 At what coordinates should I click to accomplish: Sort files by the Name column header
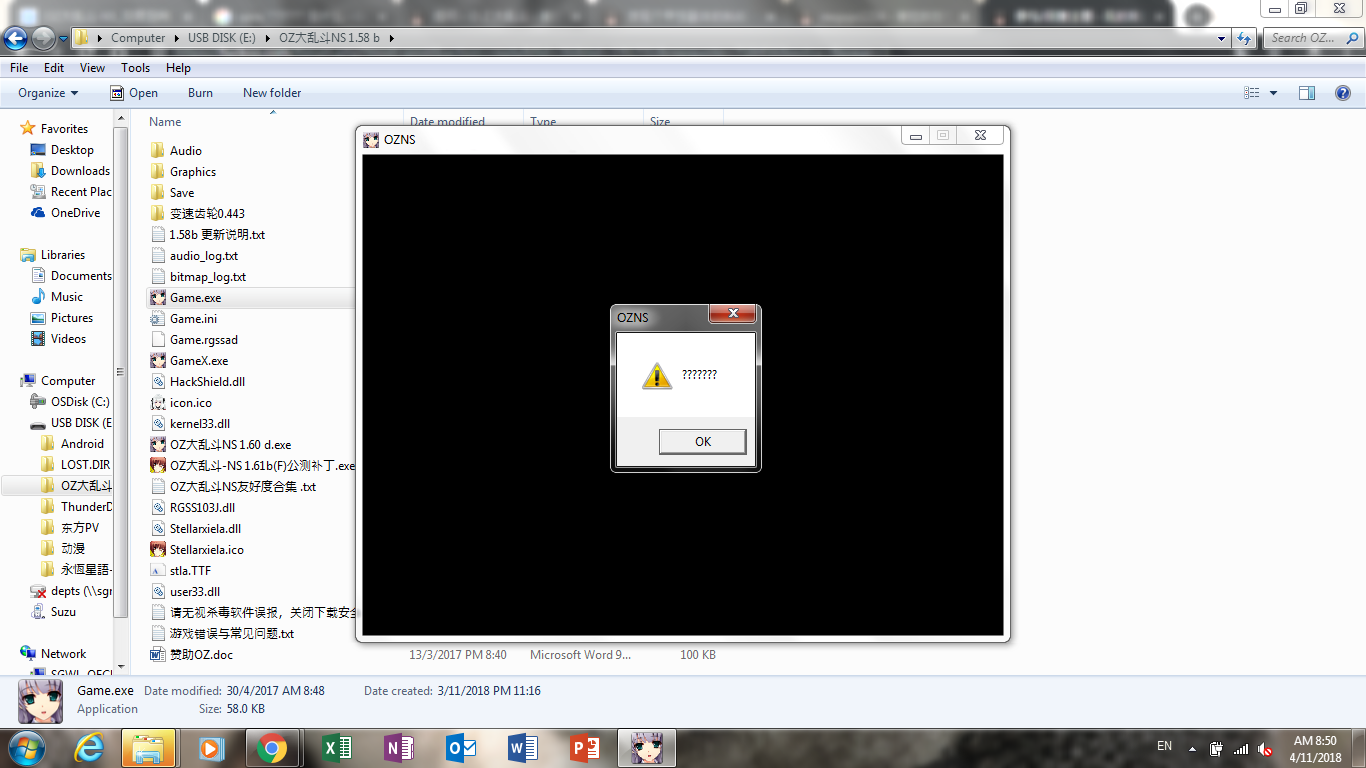165,122
